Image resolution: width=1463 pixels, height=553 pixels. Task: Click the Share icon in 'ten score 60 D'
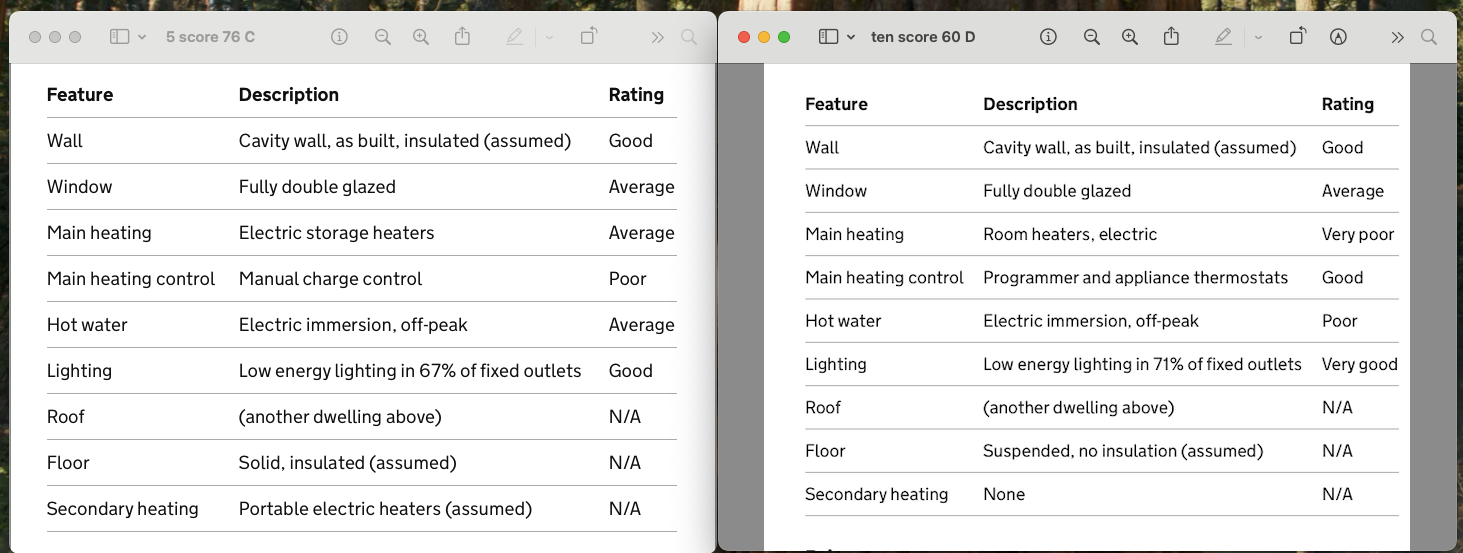click(1171, 37)
